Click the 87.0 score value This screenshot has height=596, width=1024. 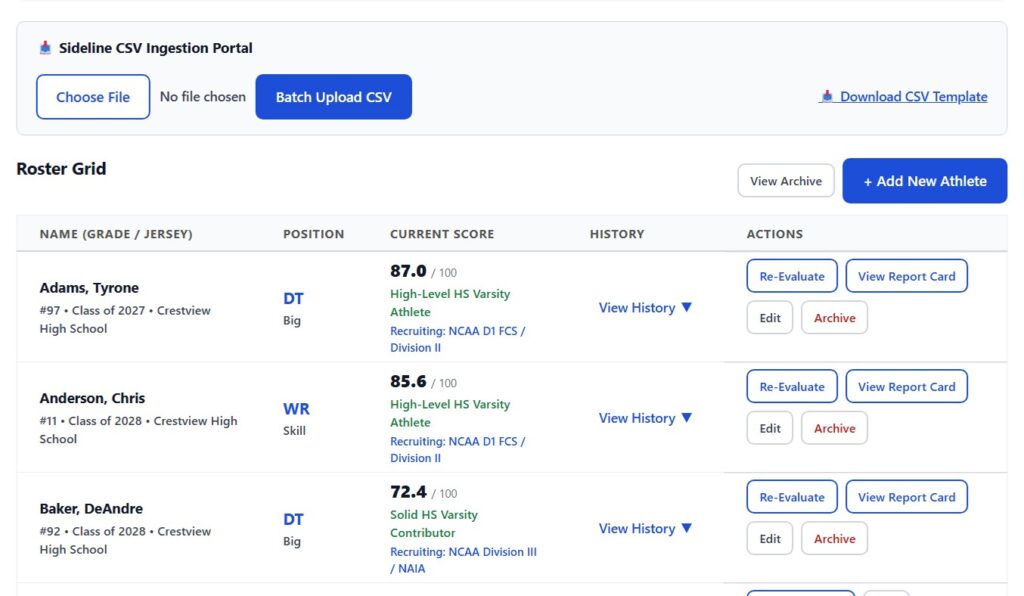[x=408, y=271]
